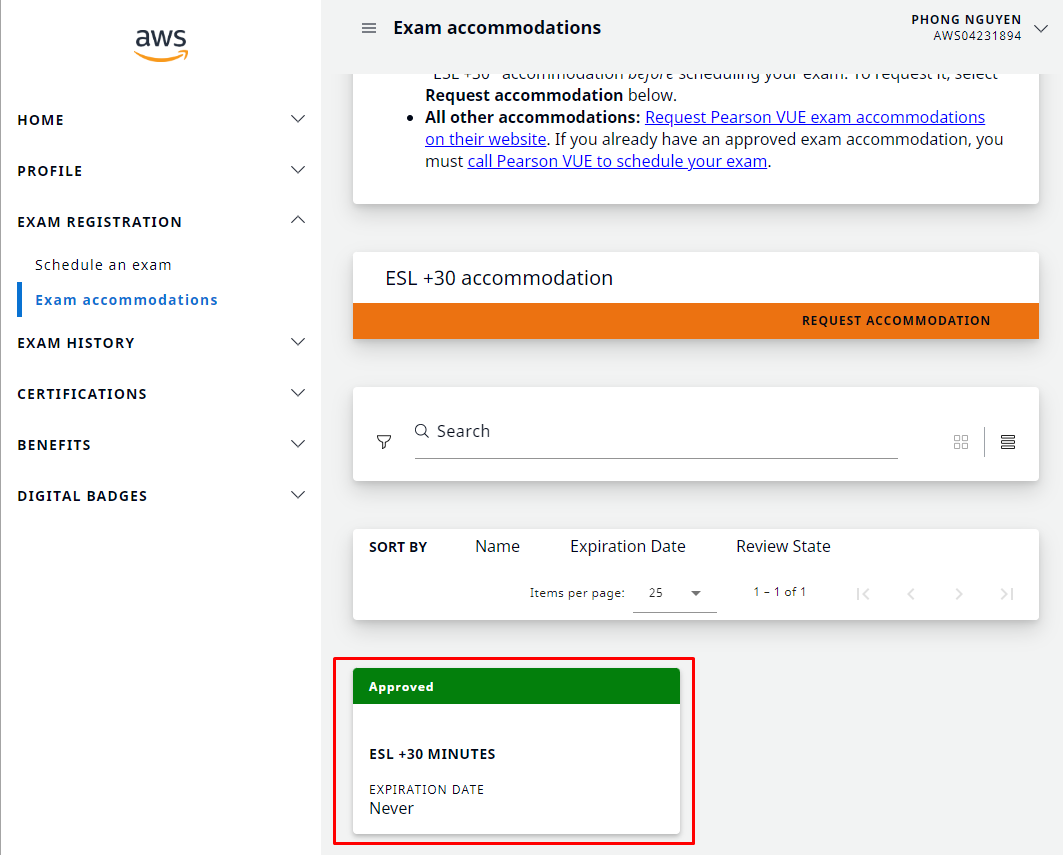Open the Items per page dropdown
1063x855 pixels.
675,593
